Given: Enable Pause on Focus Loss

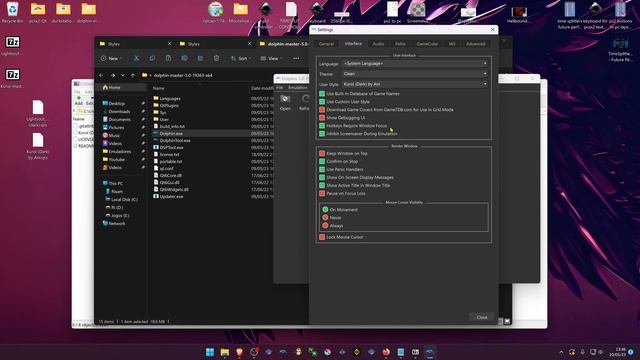Looking at the screenshot, I should click(342, 193).
